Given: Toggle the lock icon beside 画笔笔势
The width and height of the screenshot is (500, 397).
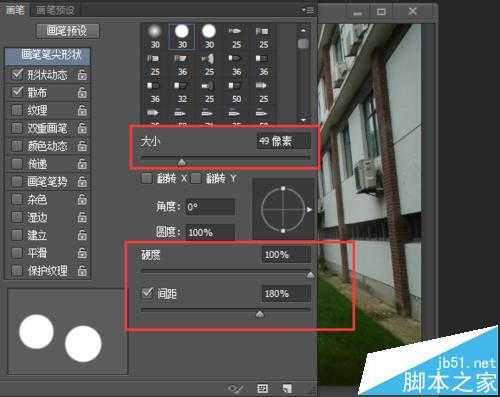Looking at the screenshot, I should [82, 182].
